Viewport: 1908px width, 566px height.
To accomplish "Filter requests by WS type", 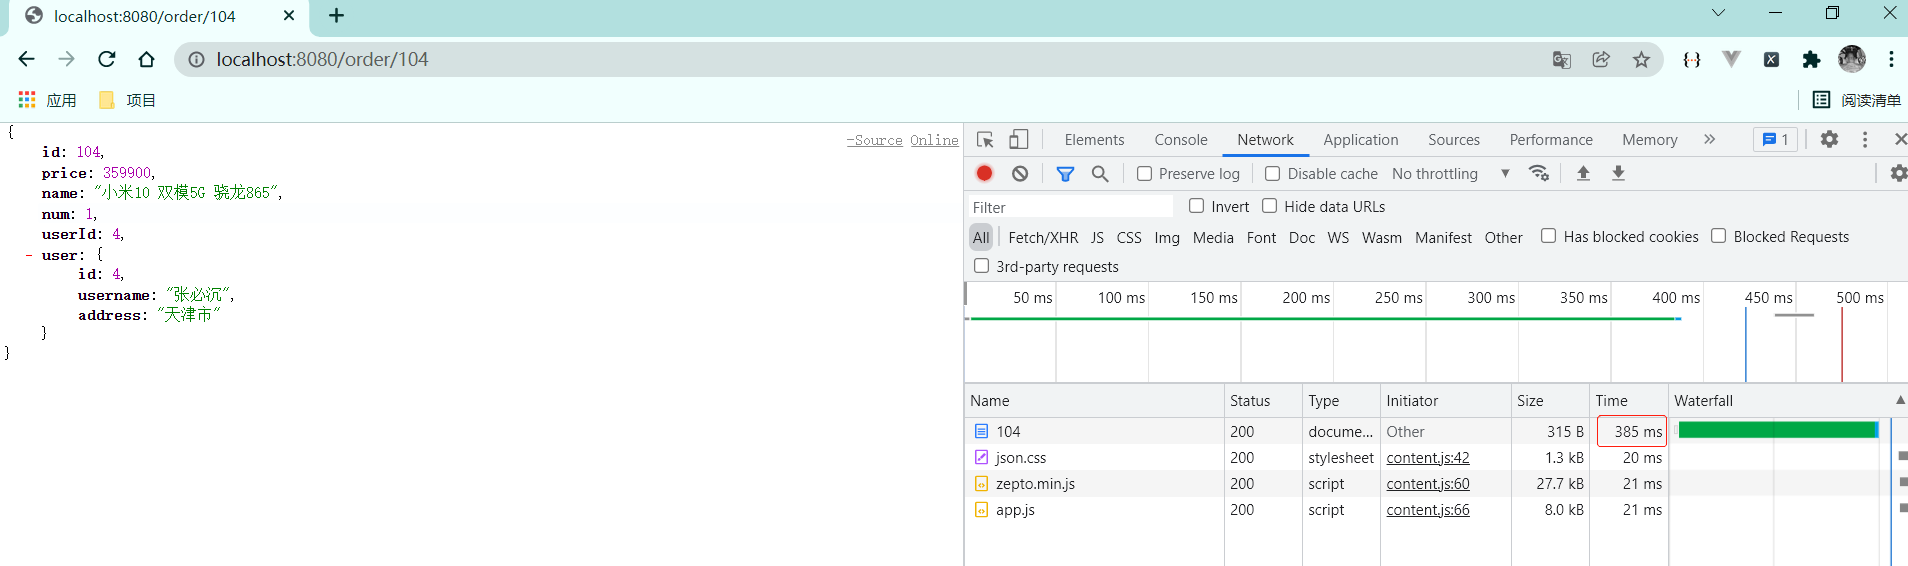I will pos(1338,238).
